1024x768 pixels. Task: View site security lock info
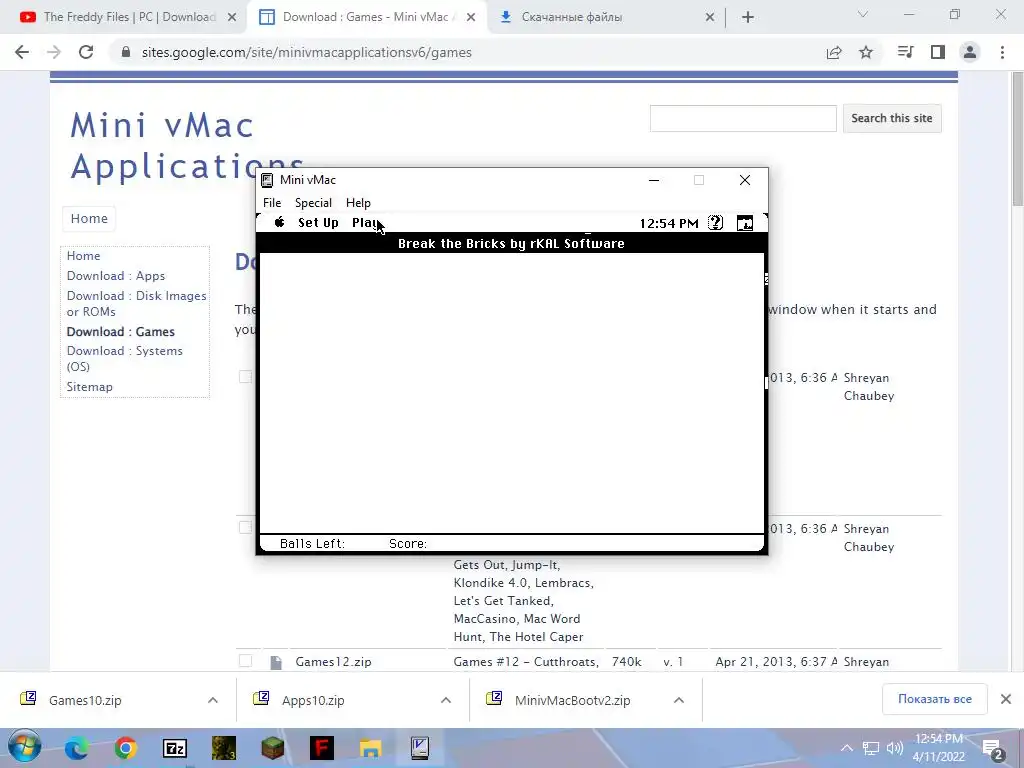[126, 52]
